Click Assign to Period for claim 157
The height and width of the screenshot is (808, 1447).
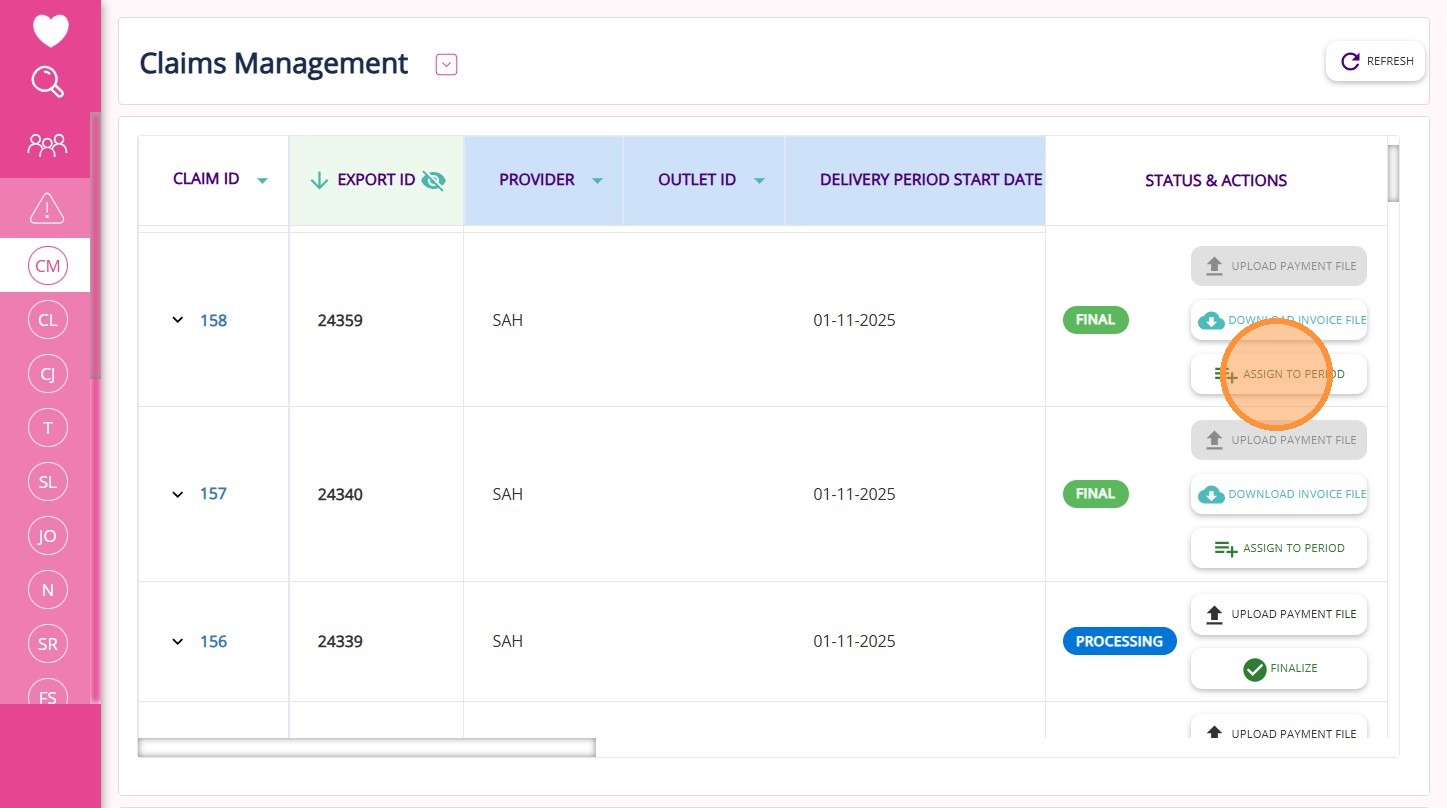pos(1278,548)
